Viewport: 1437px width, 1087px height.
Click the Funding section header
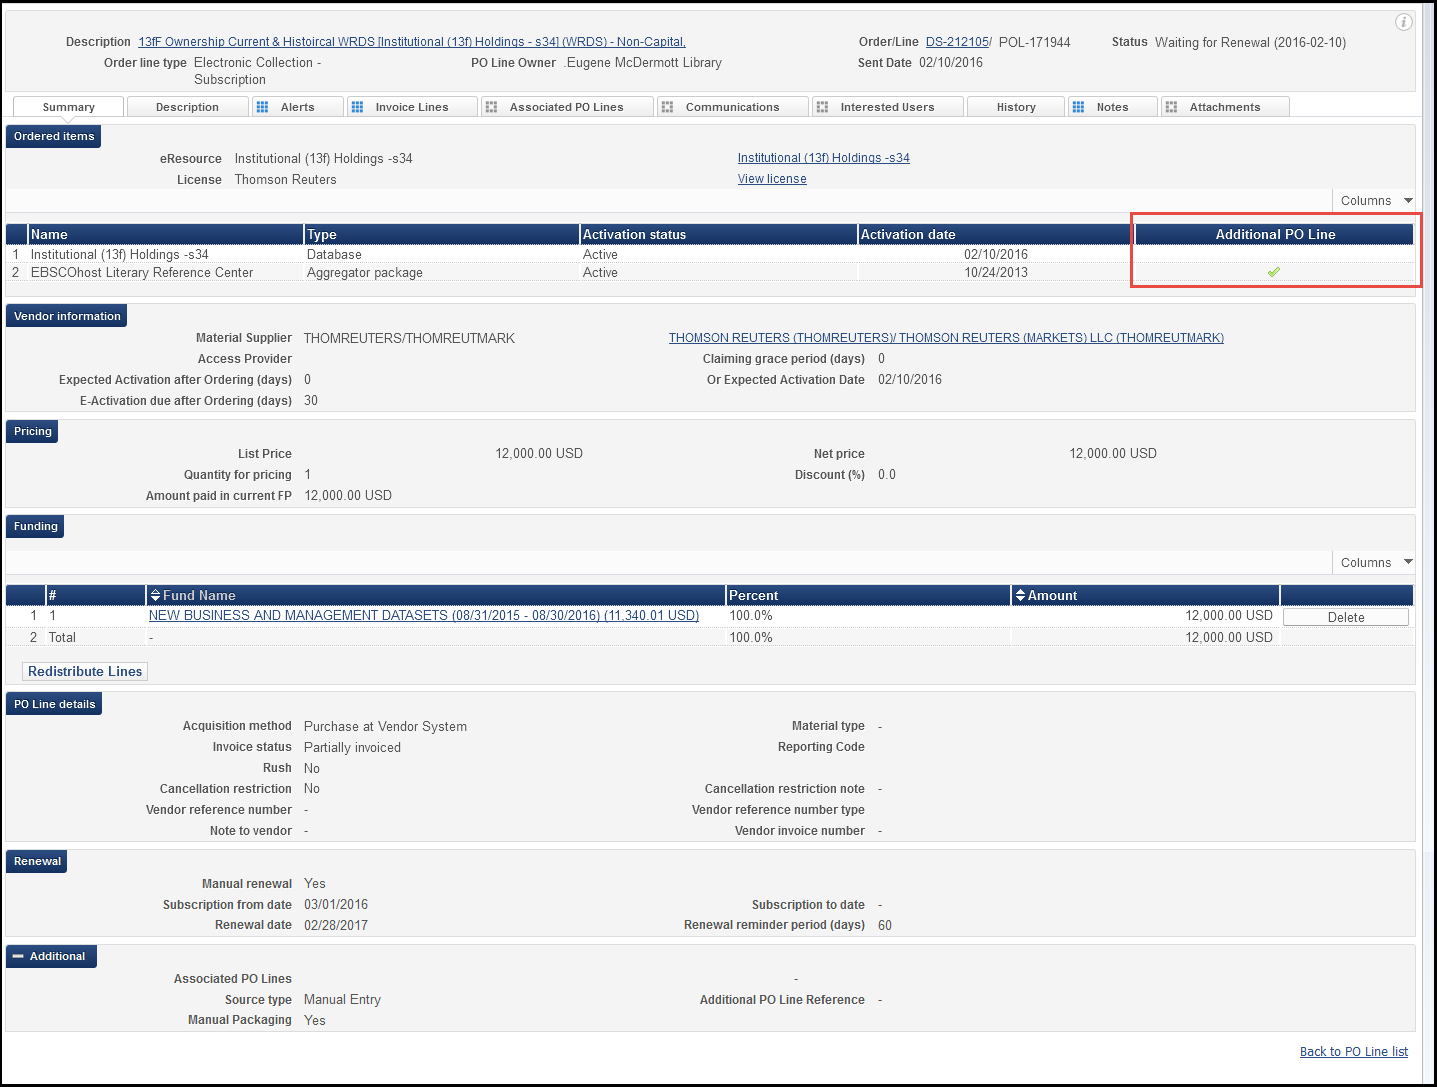tap(36, 527)
